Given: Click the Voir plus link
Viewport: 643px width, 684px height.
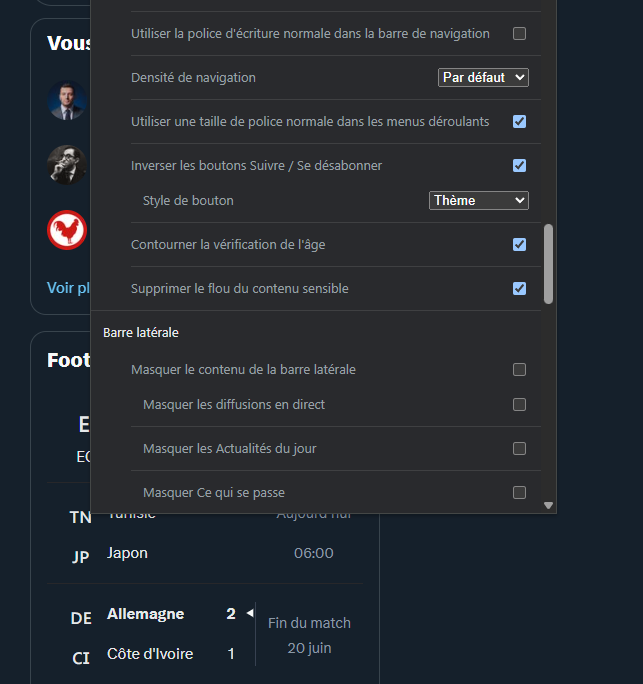Looking at the screenshot, I should click(68, 288).
